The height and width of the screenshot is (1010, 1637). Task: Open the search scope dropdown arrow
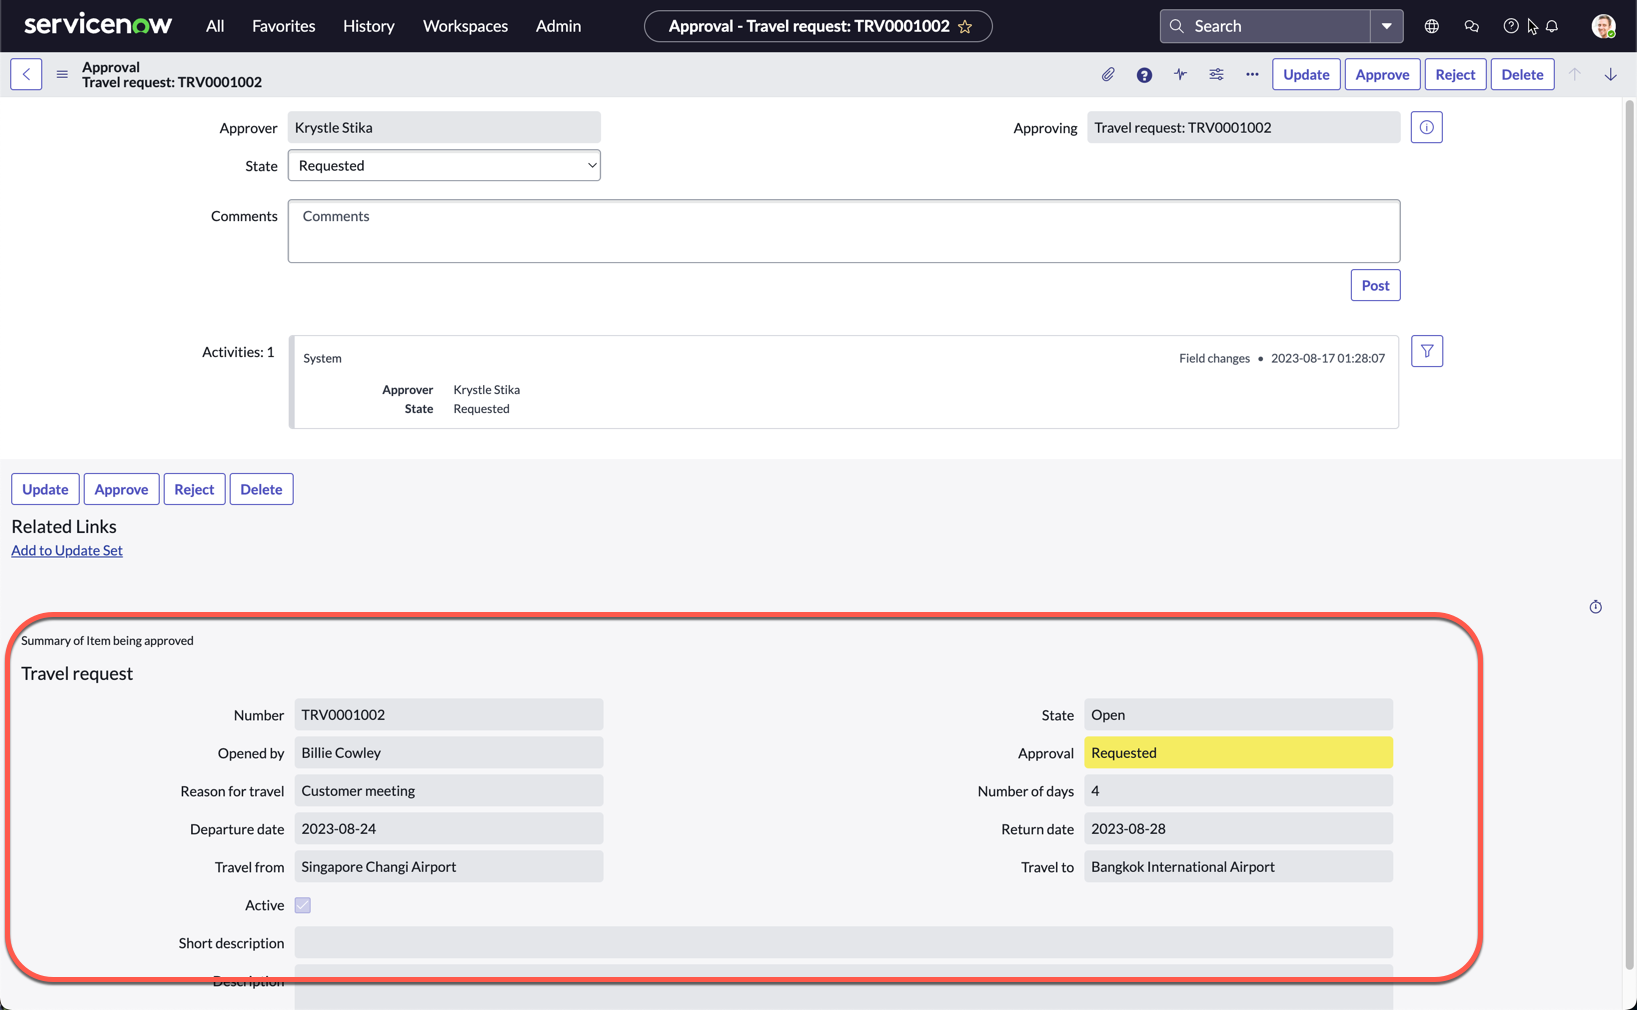click(x=1386, y=26)
